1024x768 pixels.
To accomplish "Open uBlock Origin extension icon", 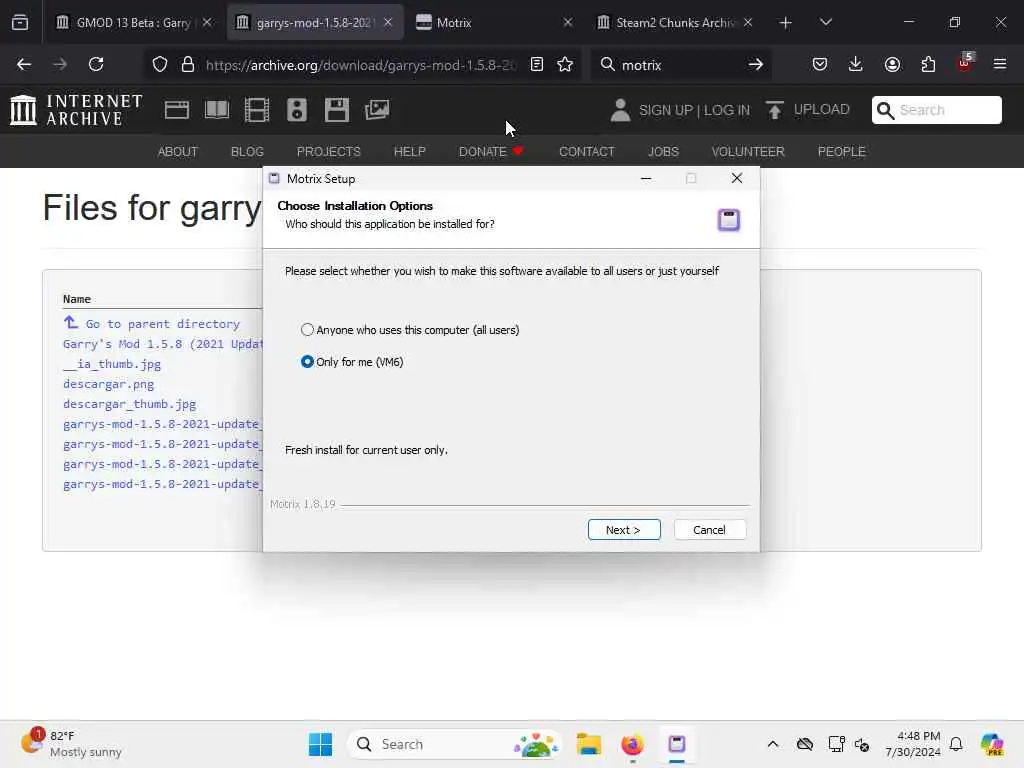I will (x=965, y=63).
